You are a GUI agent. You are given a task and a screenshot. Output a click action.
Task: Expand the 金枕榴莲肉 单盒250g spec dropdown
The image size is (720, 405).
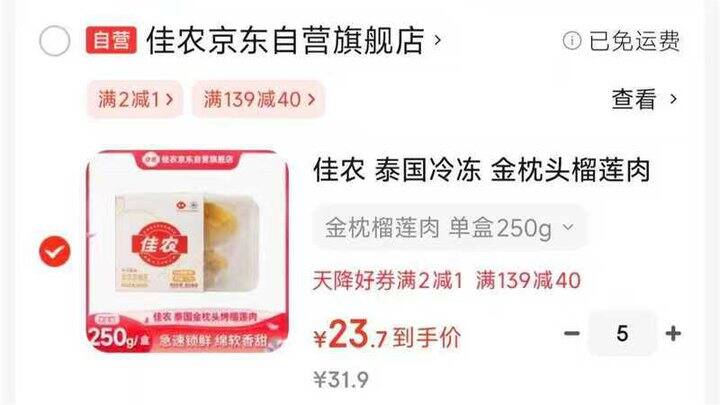450,228
